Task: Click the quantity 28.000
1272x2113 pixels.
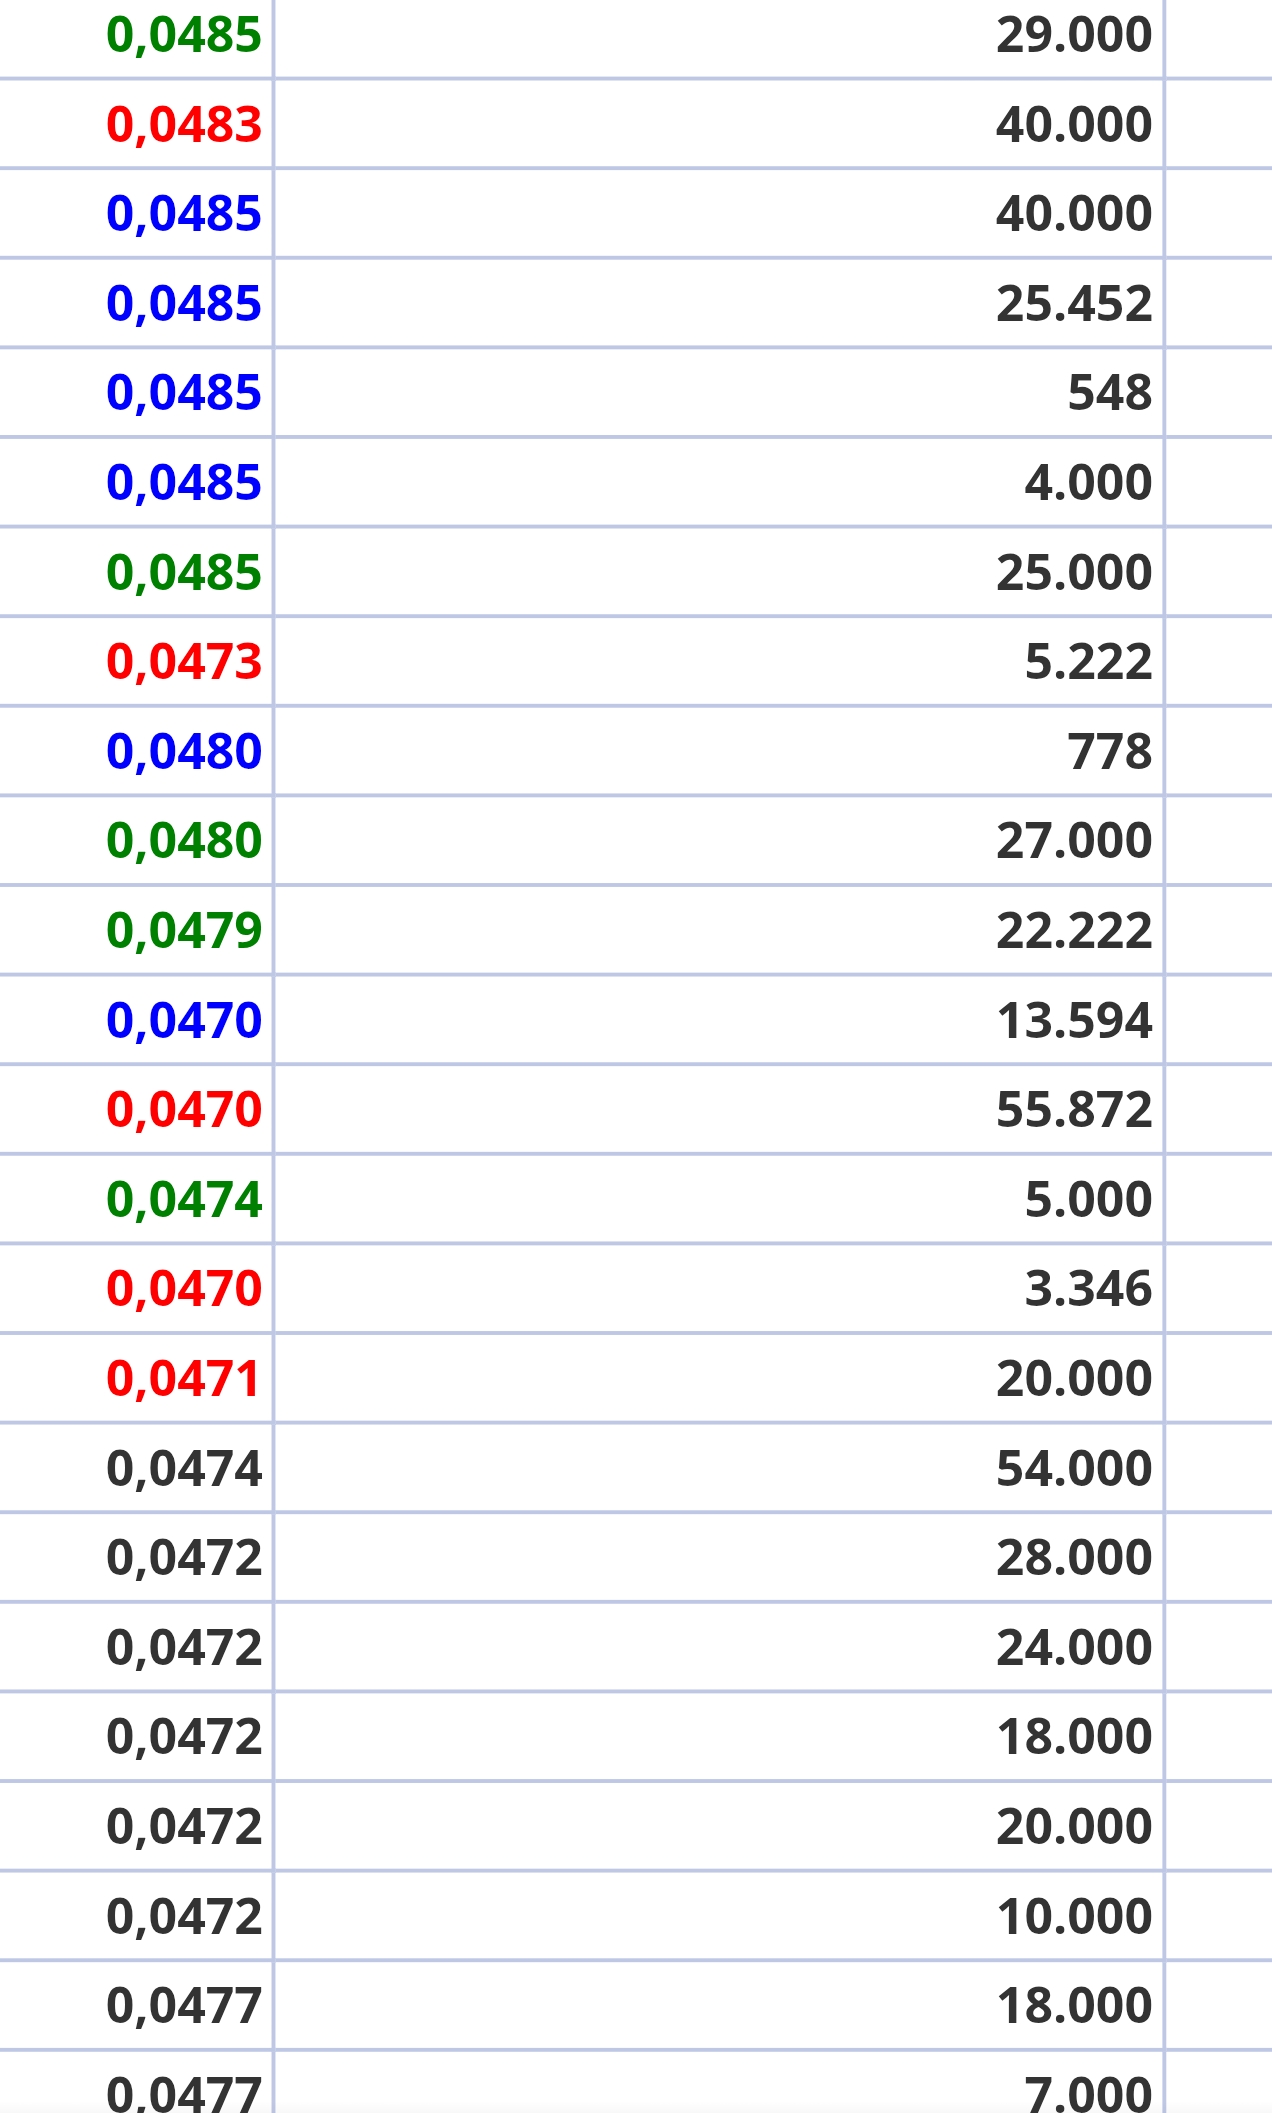Action: [x=1074, y=1557]
